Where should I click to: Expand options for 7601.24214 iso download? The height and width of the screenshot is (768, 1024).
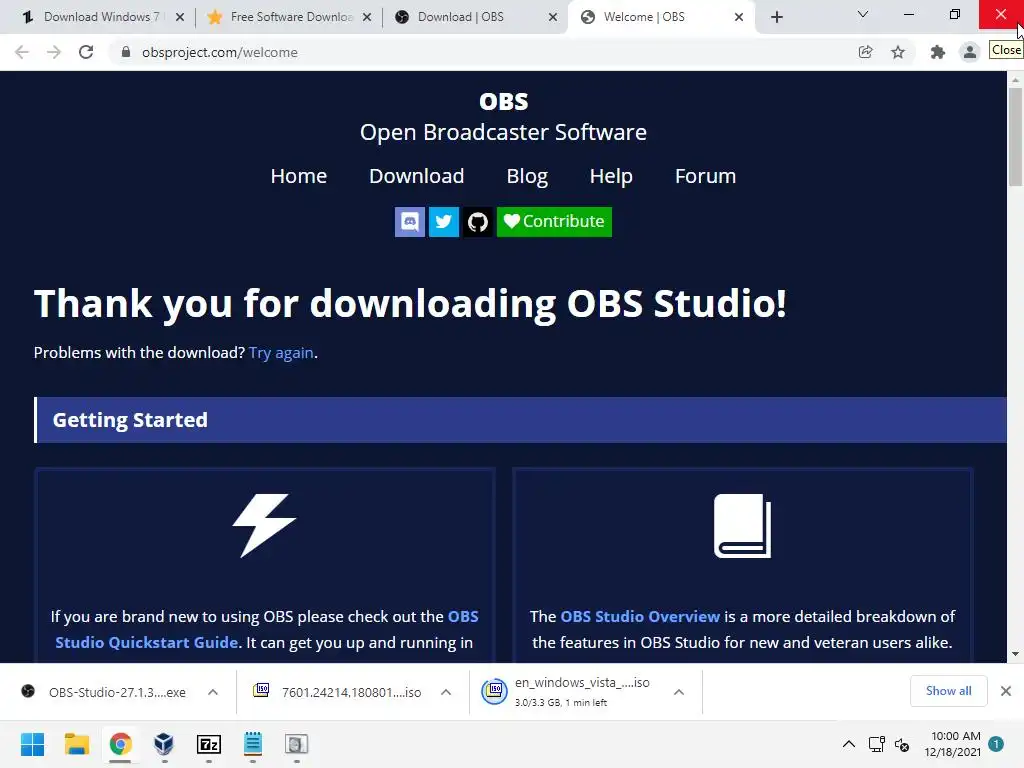[446, 692]
